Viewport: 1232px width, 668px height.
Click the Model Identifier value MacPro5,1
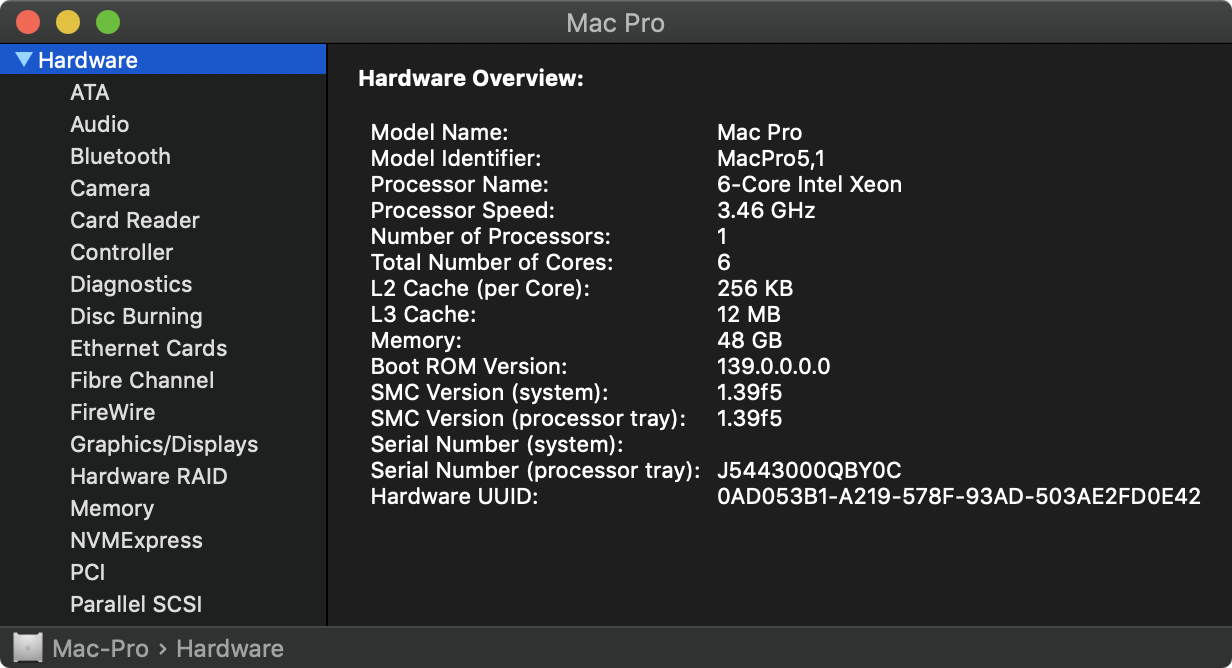click(x=771, y=158)
